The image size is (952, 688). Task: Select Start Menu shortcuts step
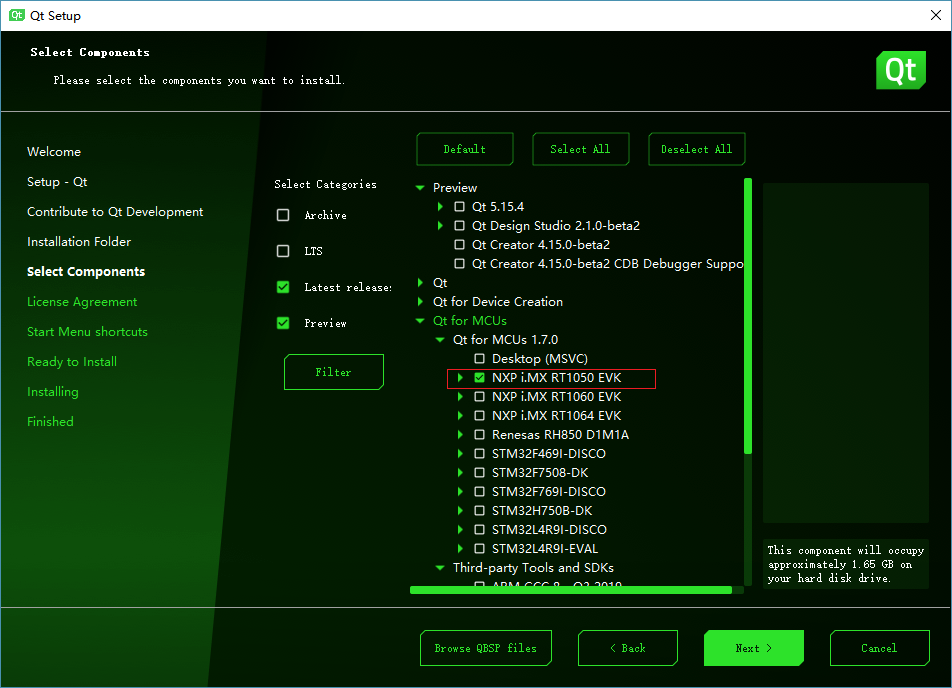point(87,332)
